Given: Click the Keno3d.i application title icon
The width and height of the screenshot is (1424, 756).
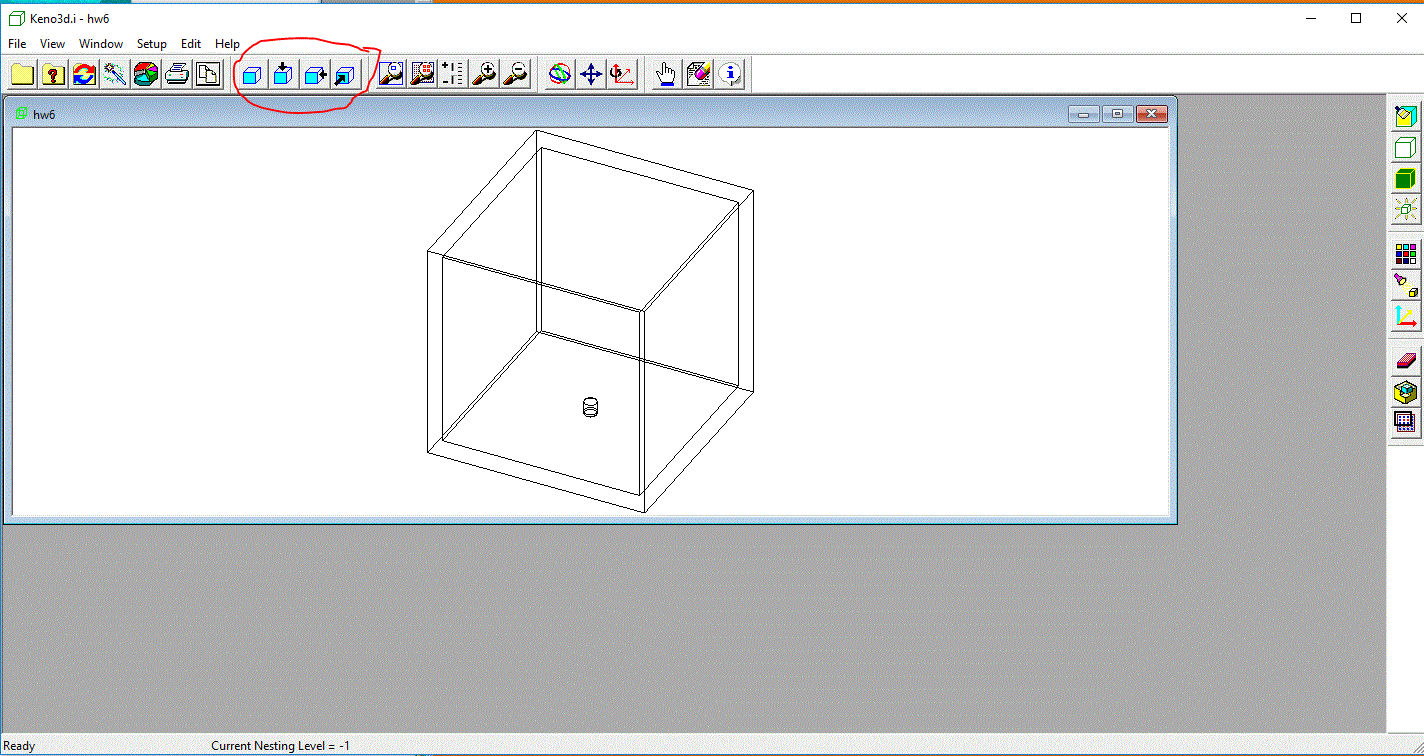Looking at the screenshot, I should 16,18.
